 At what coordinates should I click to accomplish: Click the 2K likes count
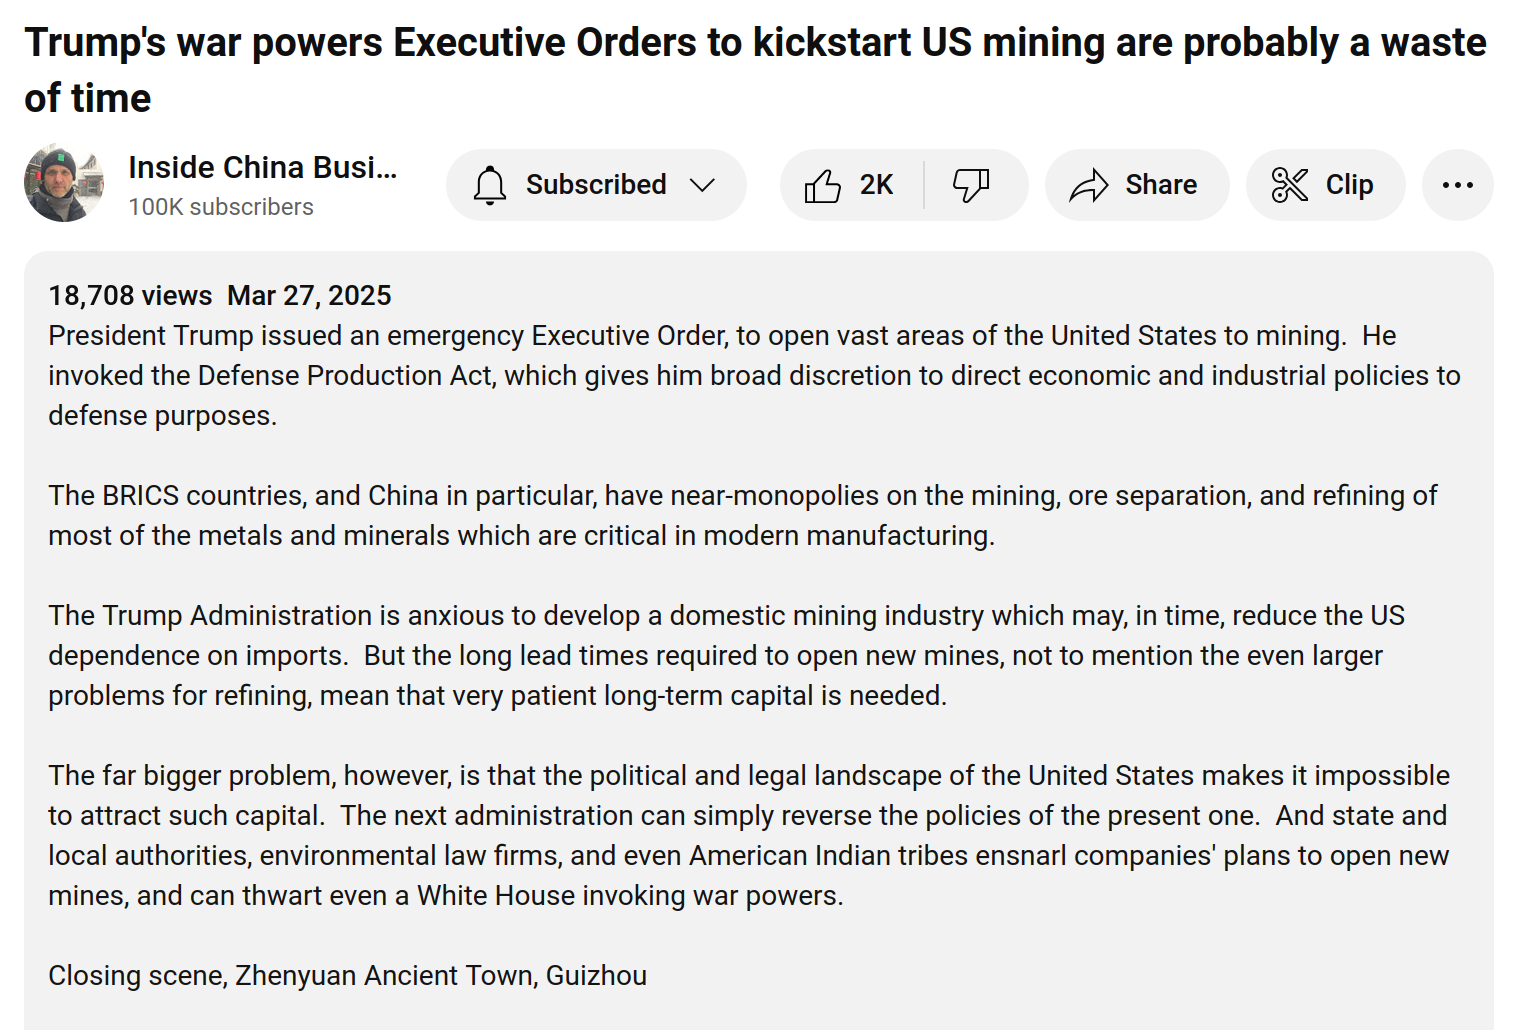click(x=876, y=185)
